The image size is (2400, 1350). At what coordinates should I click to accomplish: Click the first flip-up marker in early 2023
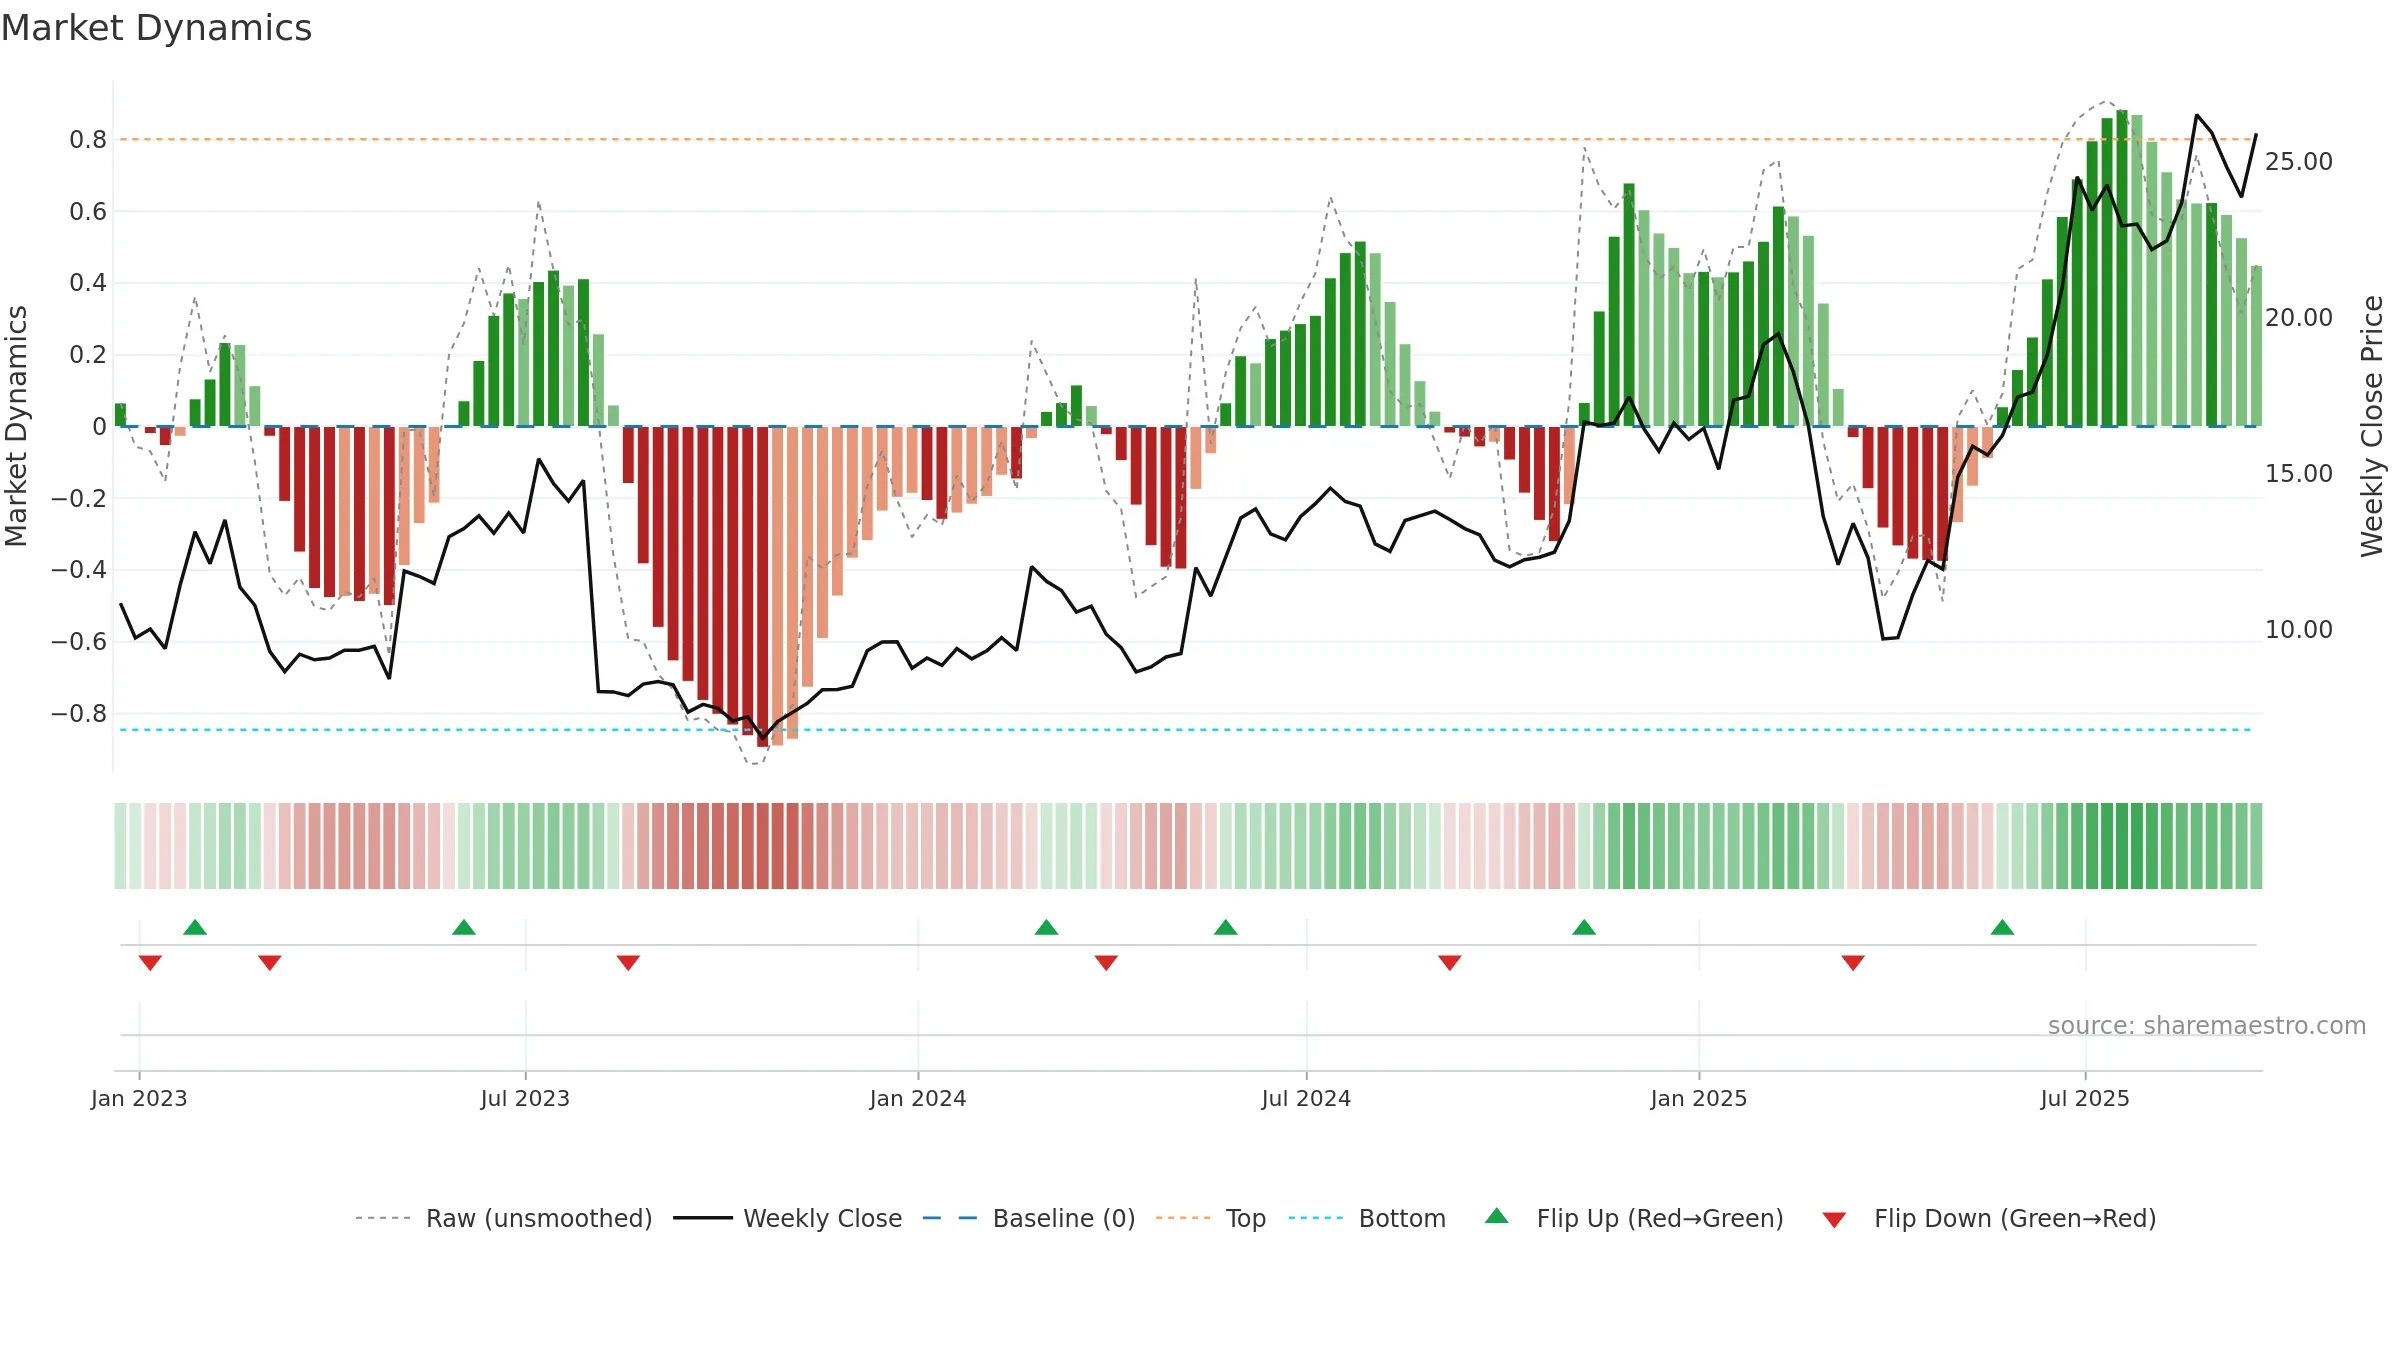pyautogui.click(x=195, y=927)
